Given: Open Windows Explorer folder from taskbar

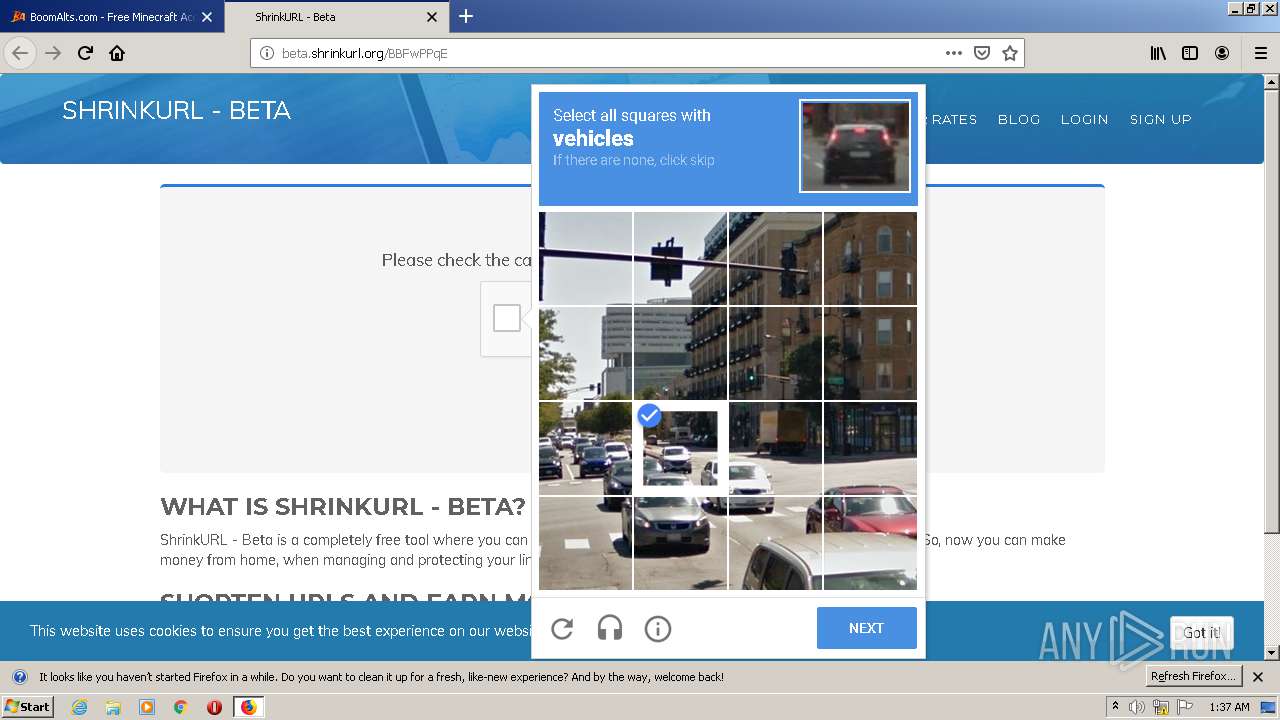Looking at the screenshot, I should coord(113,707).
